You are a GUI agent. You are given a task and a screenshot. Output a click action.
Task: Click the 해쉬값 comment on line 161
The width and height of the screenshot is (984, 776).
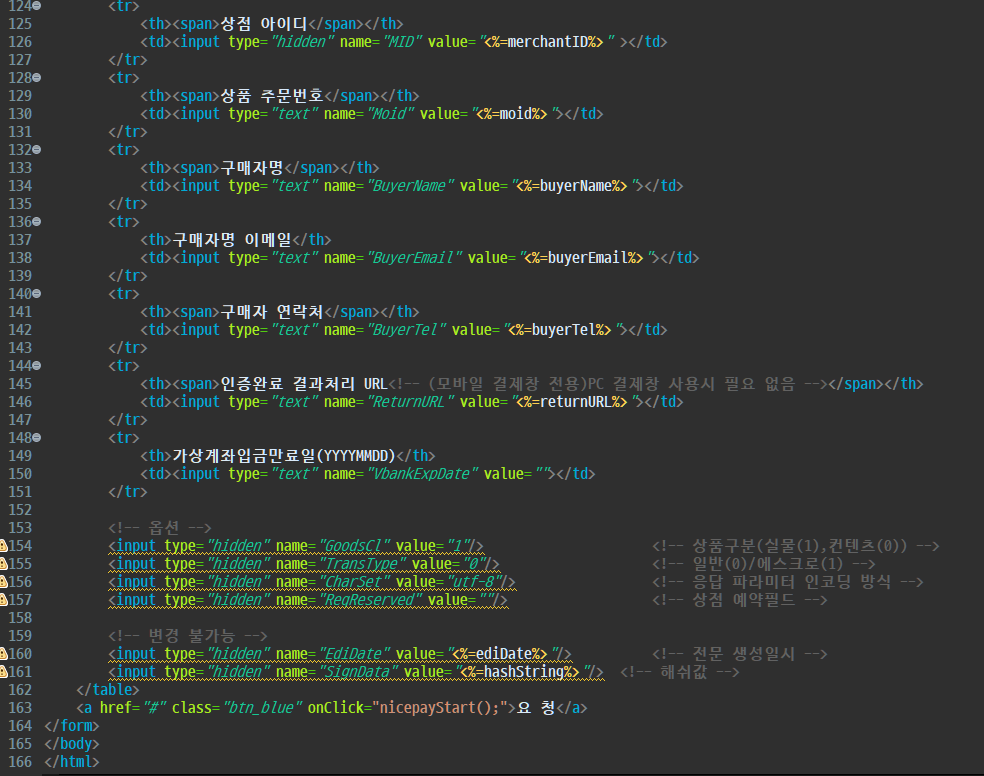click(680, 672)
